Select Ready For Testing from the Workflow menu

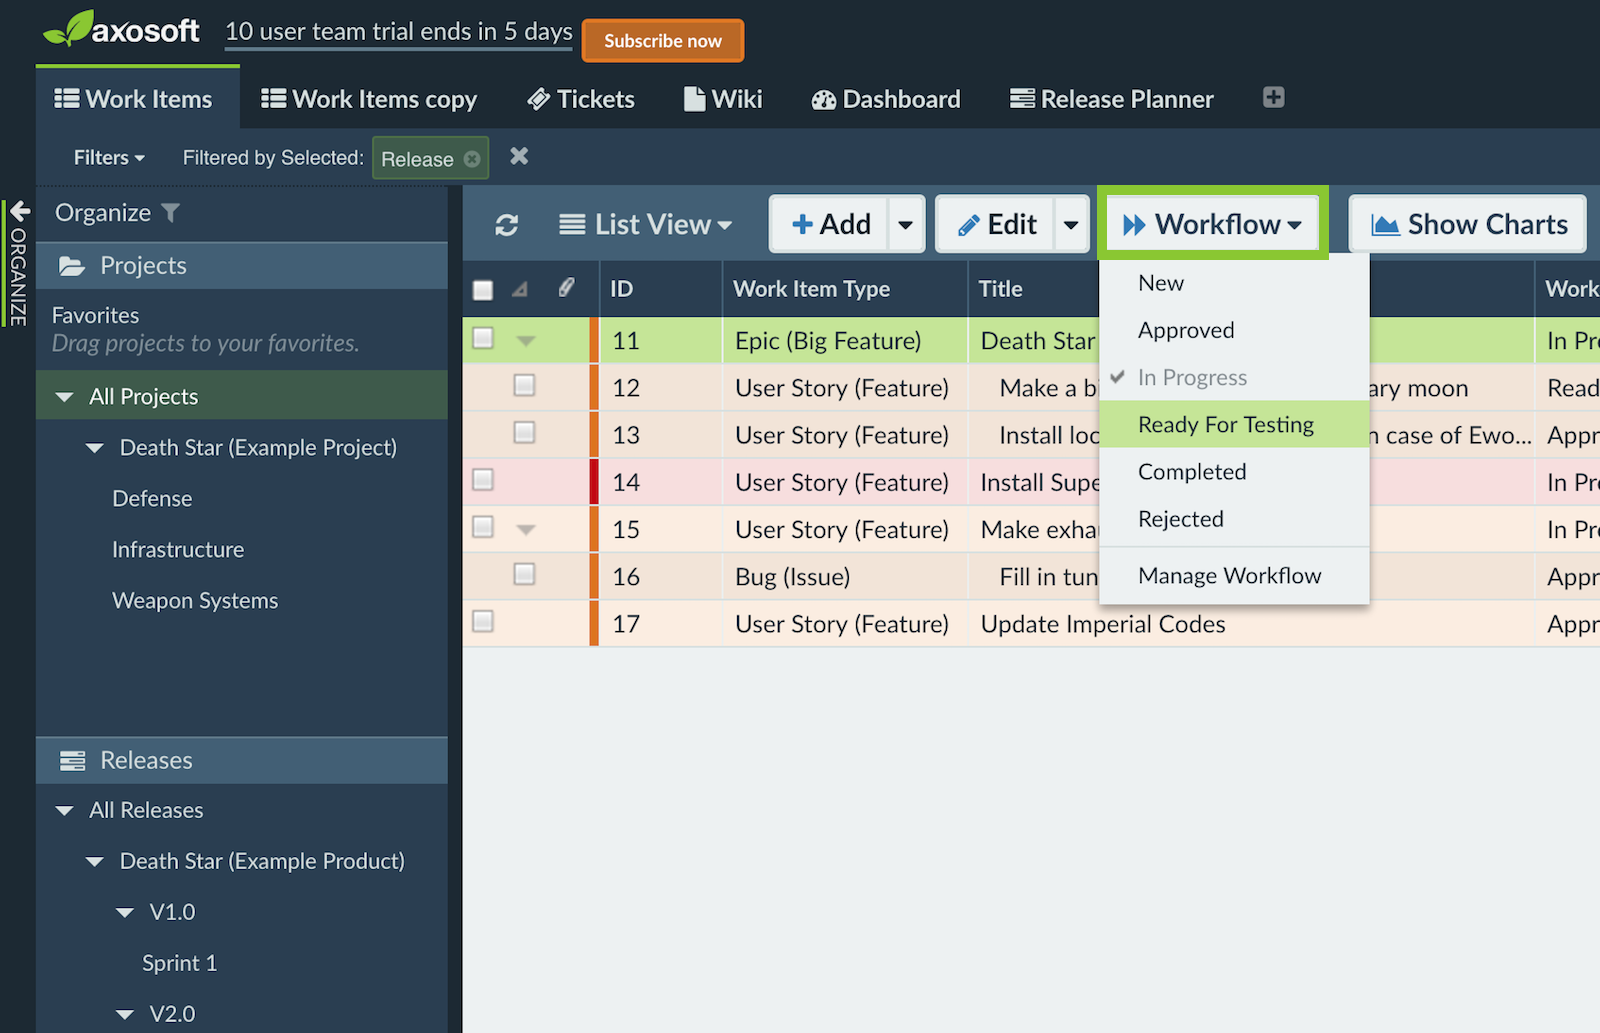tap(1225, 424)
